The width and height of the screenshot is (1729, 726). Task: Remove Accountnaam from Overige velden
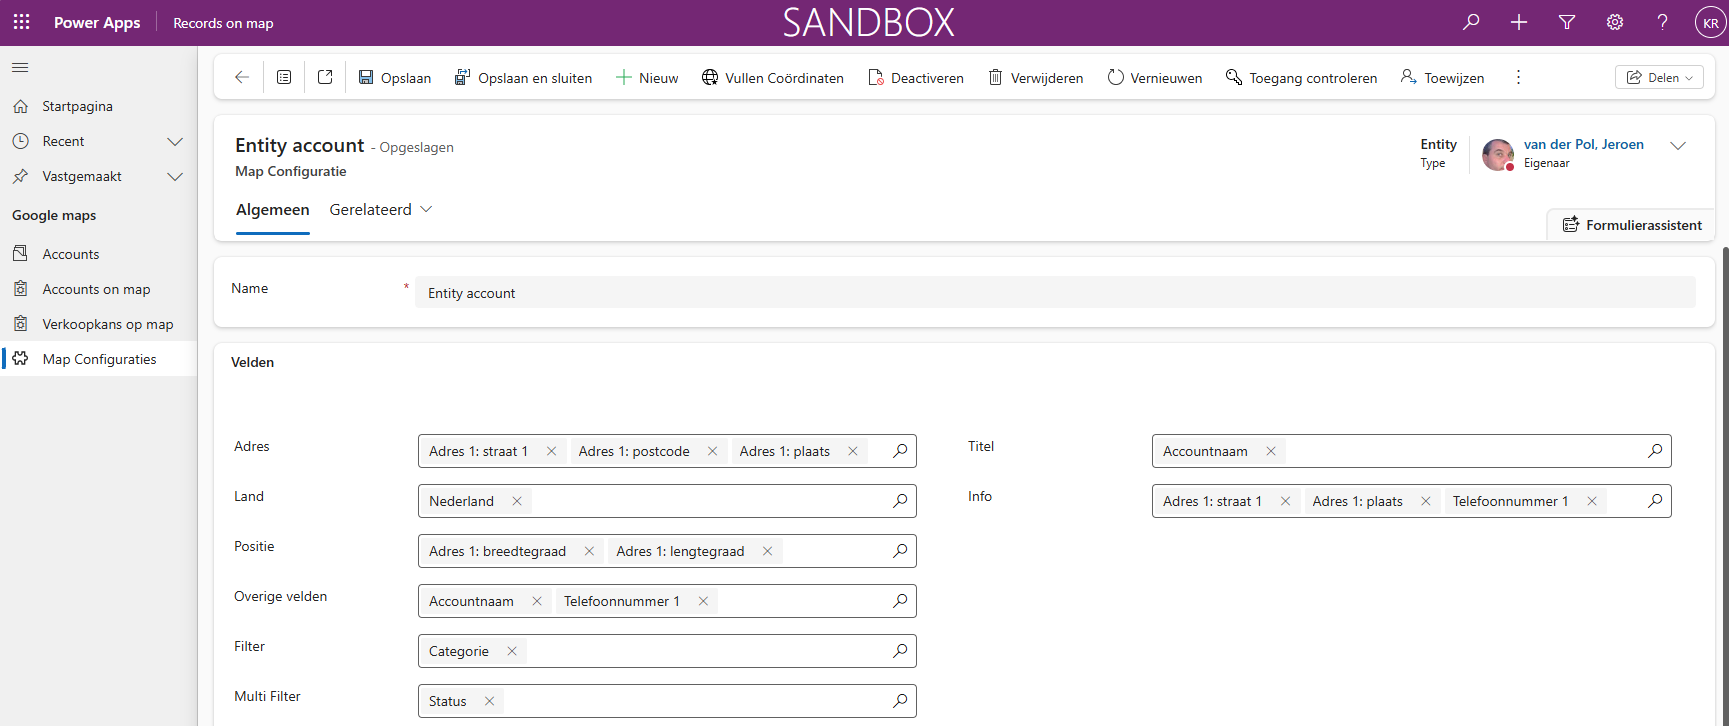coord(537,601)
